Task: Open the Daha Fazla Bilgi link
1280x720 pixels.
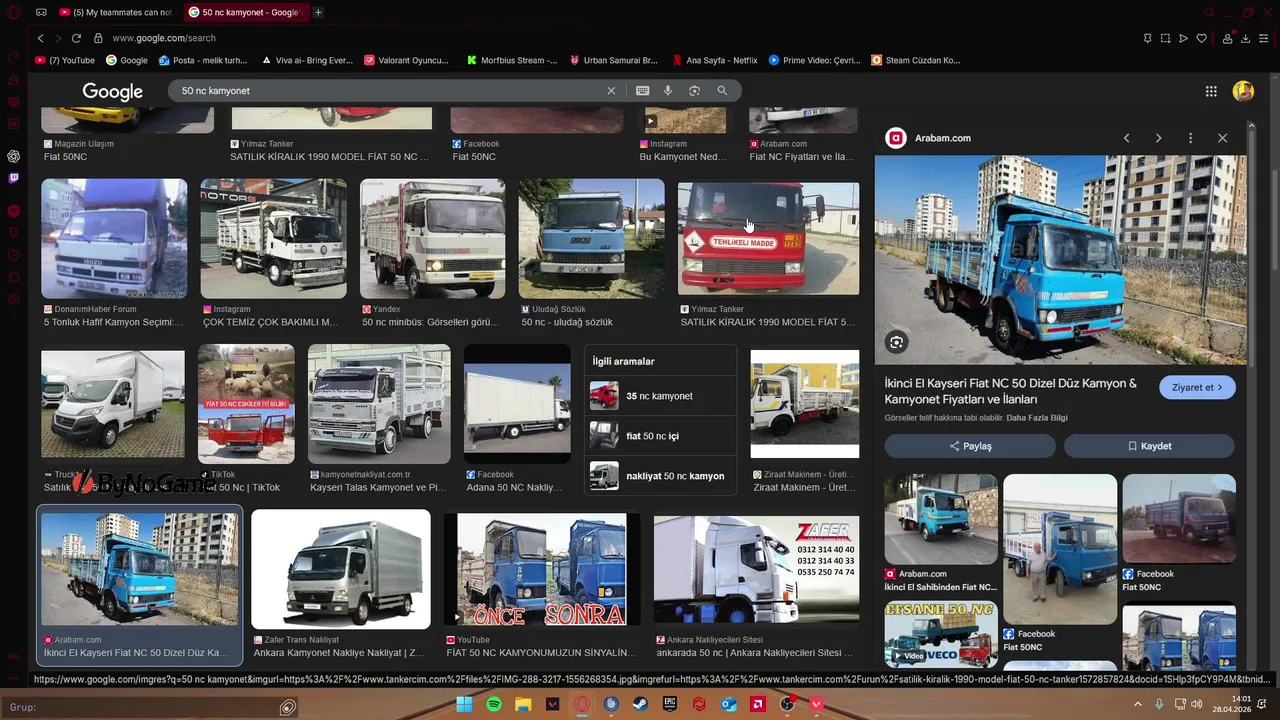Action: [1037, 418]
